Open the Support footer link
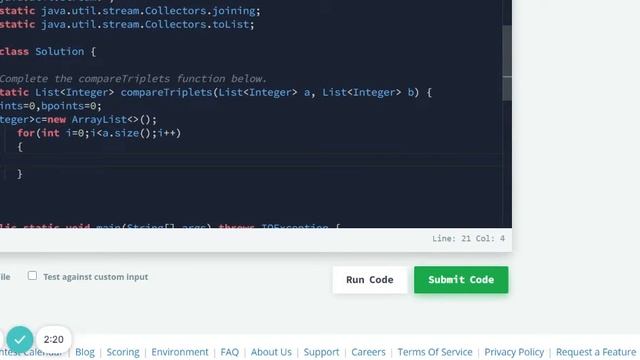Image resolution: width=640 pixels, height=360 pixels. 321,352
